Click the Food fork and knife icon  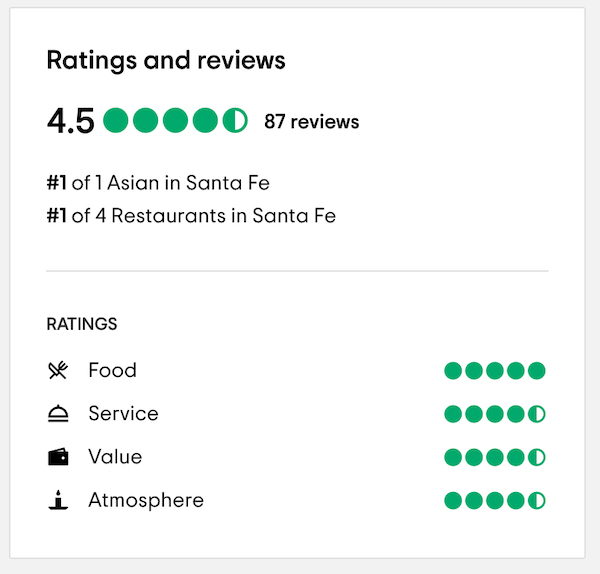(x=58, y=371)
